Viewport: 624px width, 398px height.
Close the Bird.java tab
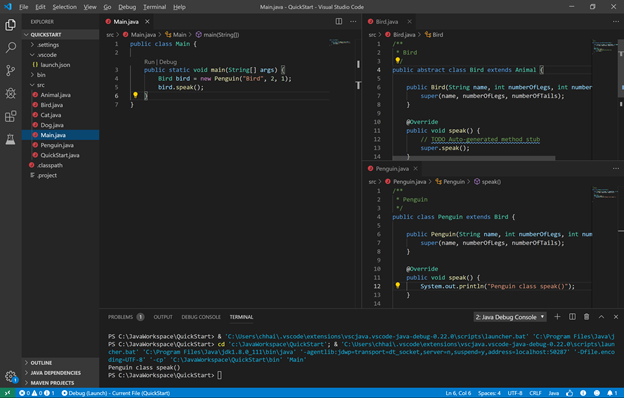tap(410, 21)
